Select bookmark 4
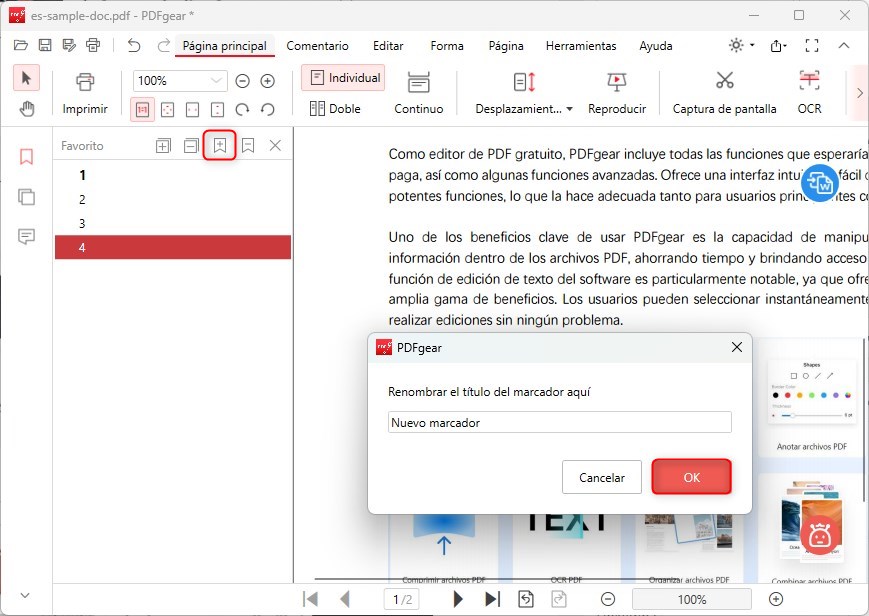 [173, 247]
